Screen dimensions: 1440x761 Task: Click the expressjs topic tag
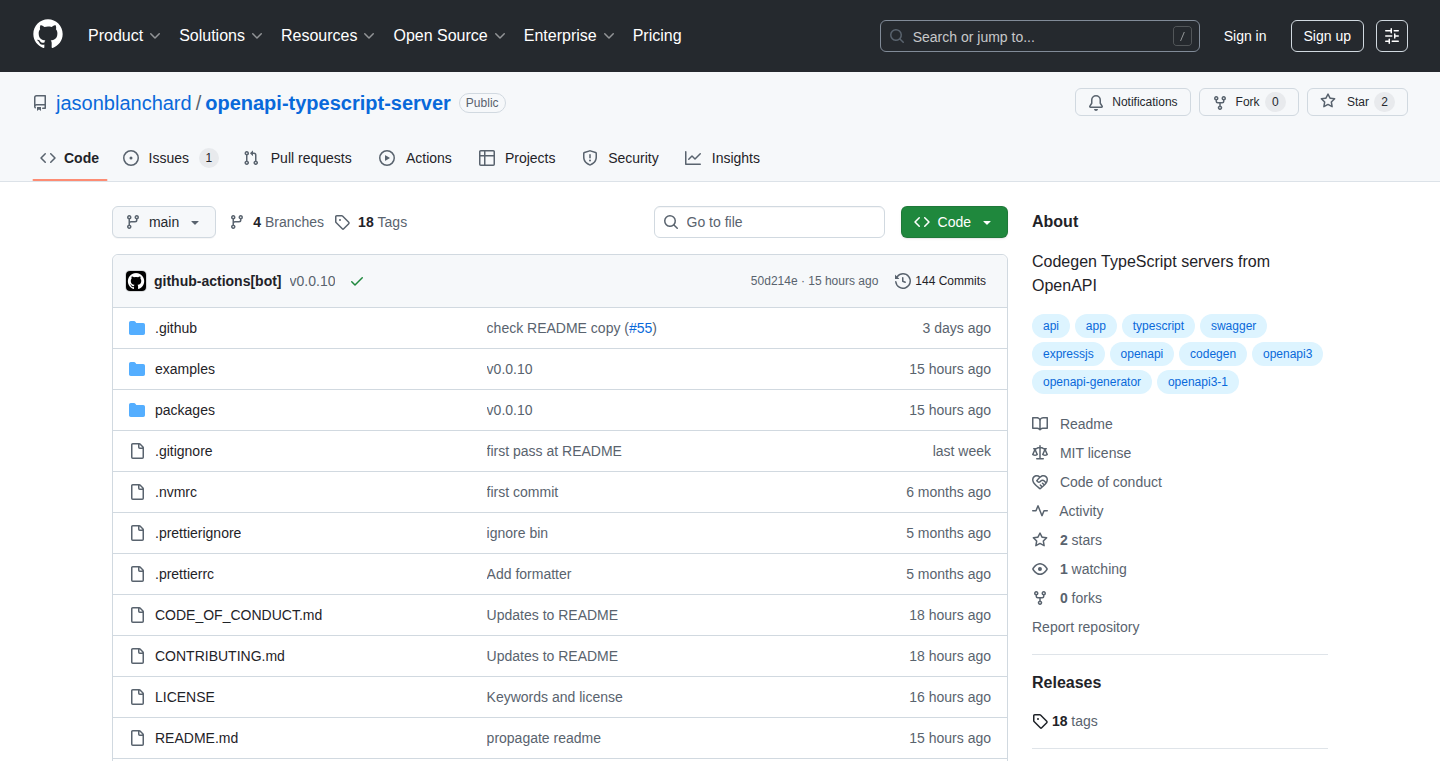1068,354
